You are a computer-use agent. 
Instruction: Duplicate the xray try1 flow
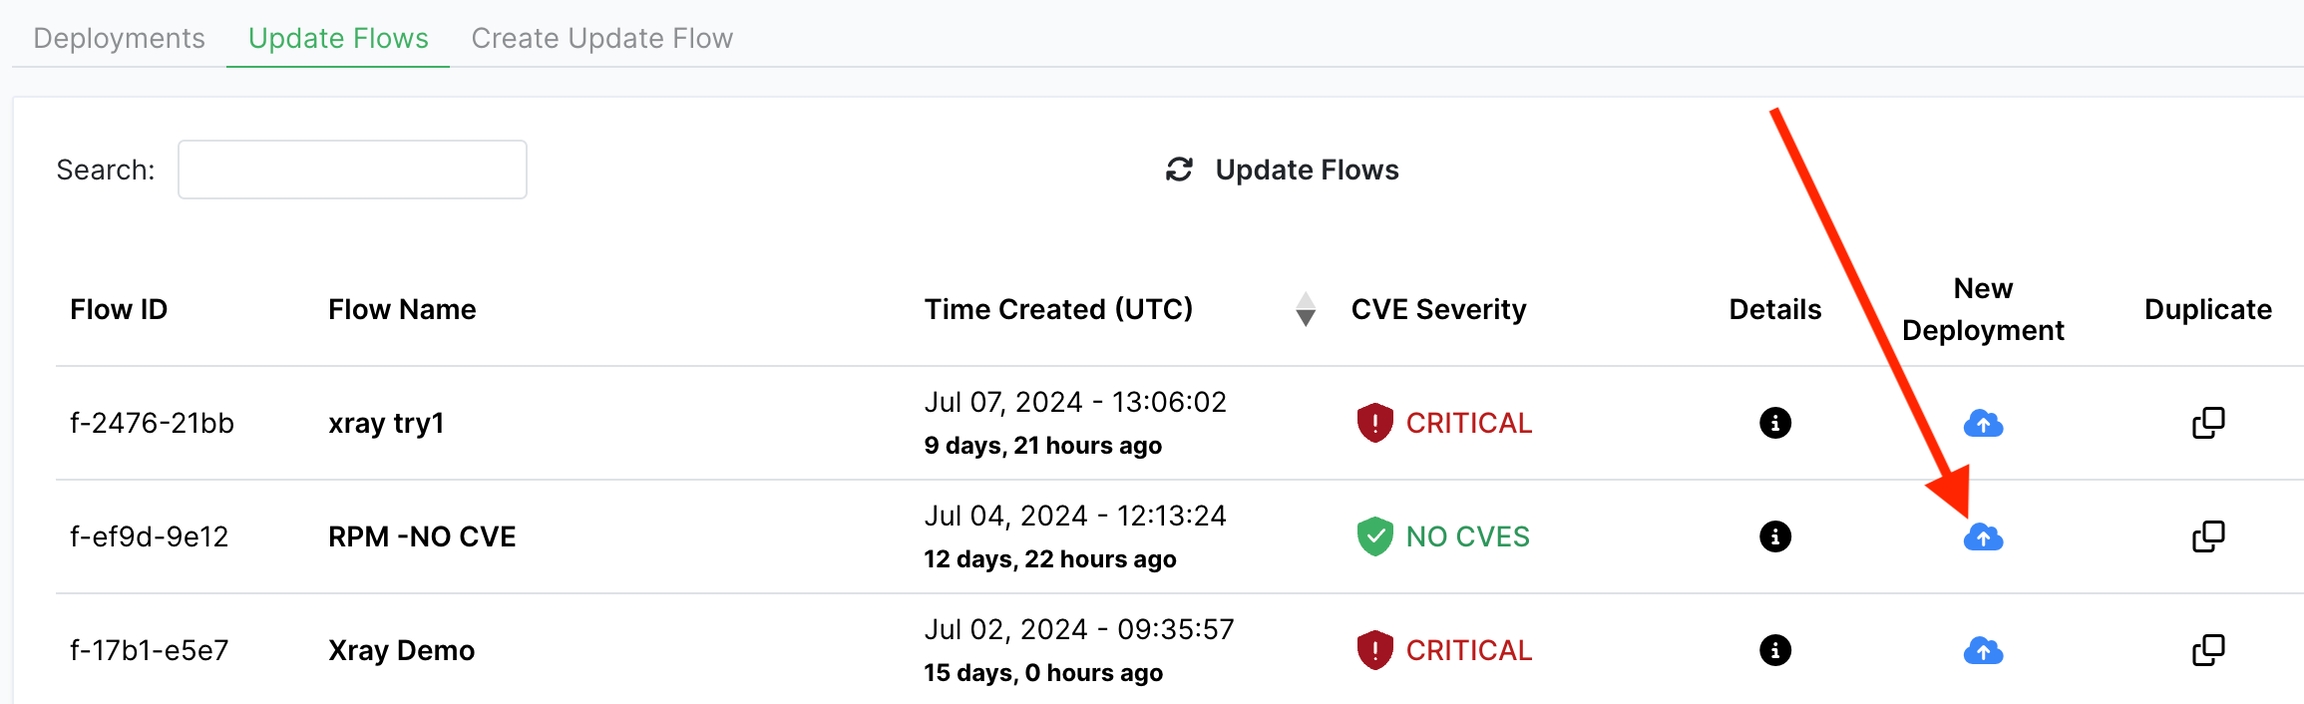click(2208, 423)
